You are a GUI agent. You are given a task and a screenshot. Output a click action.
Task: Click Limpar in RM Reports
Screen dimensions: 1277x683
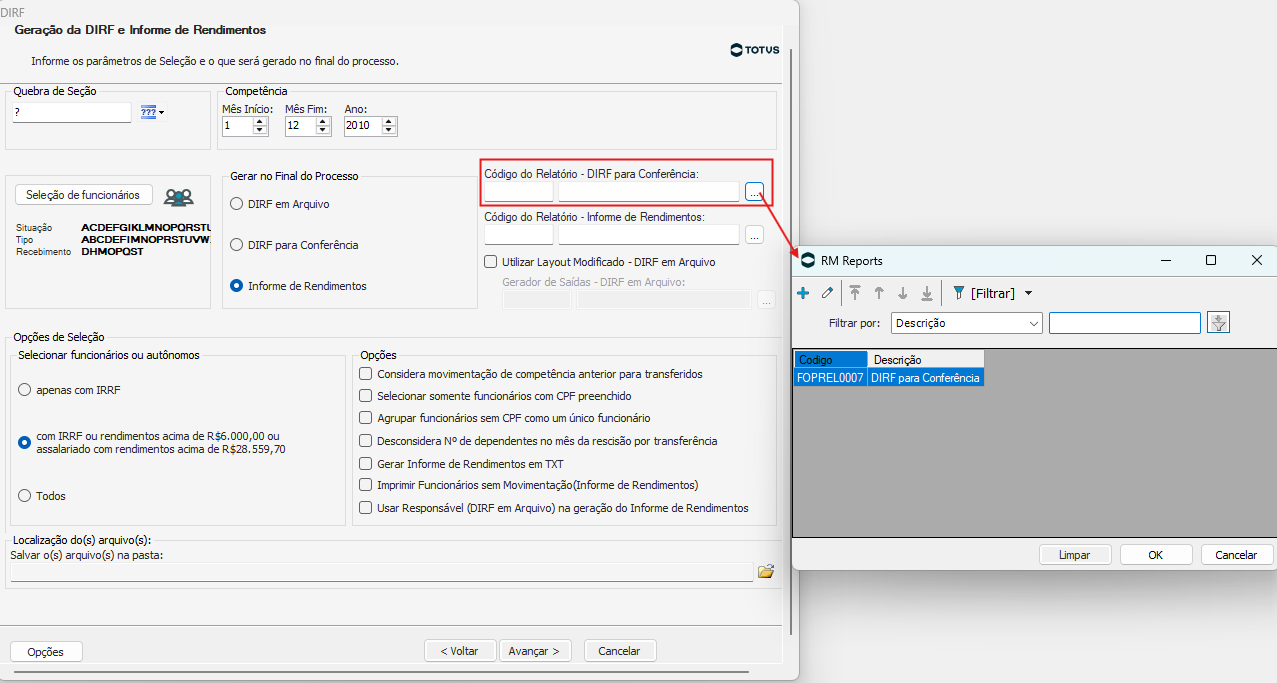[x=1073, y=554]
